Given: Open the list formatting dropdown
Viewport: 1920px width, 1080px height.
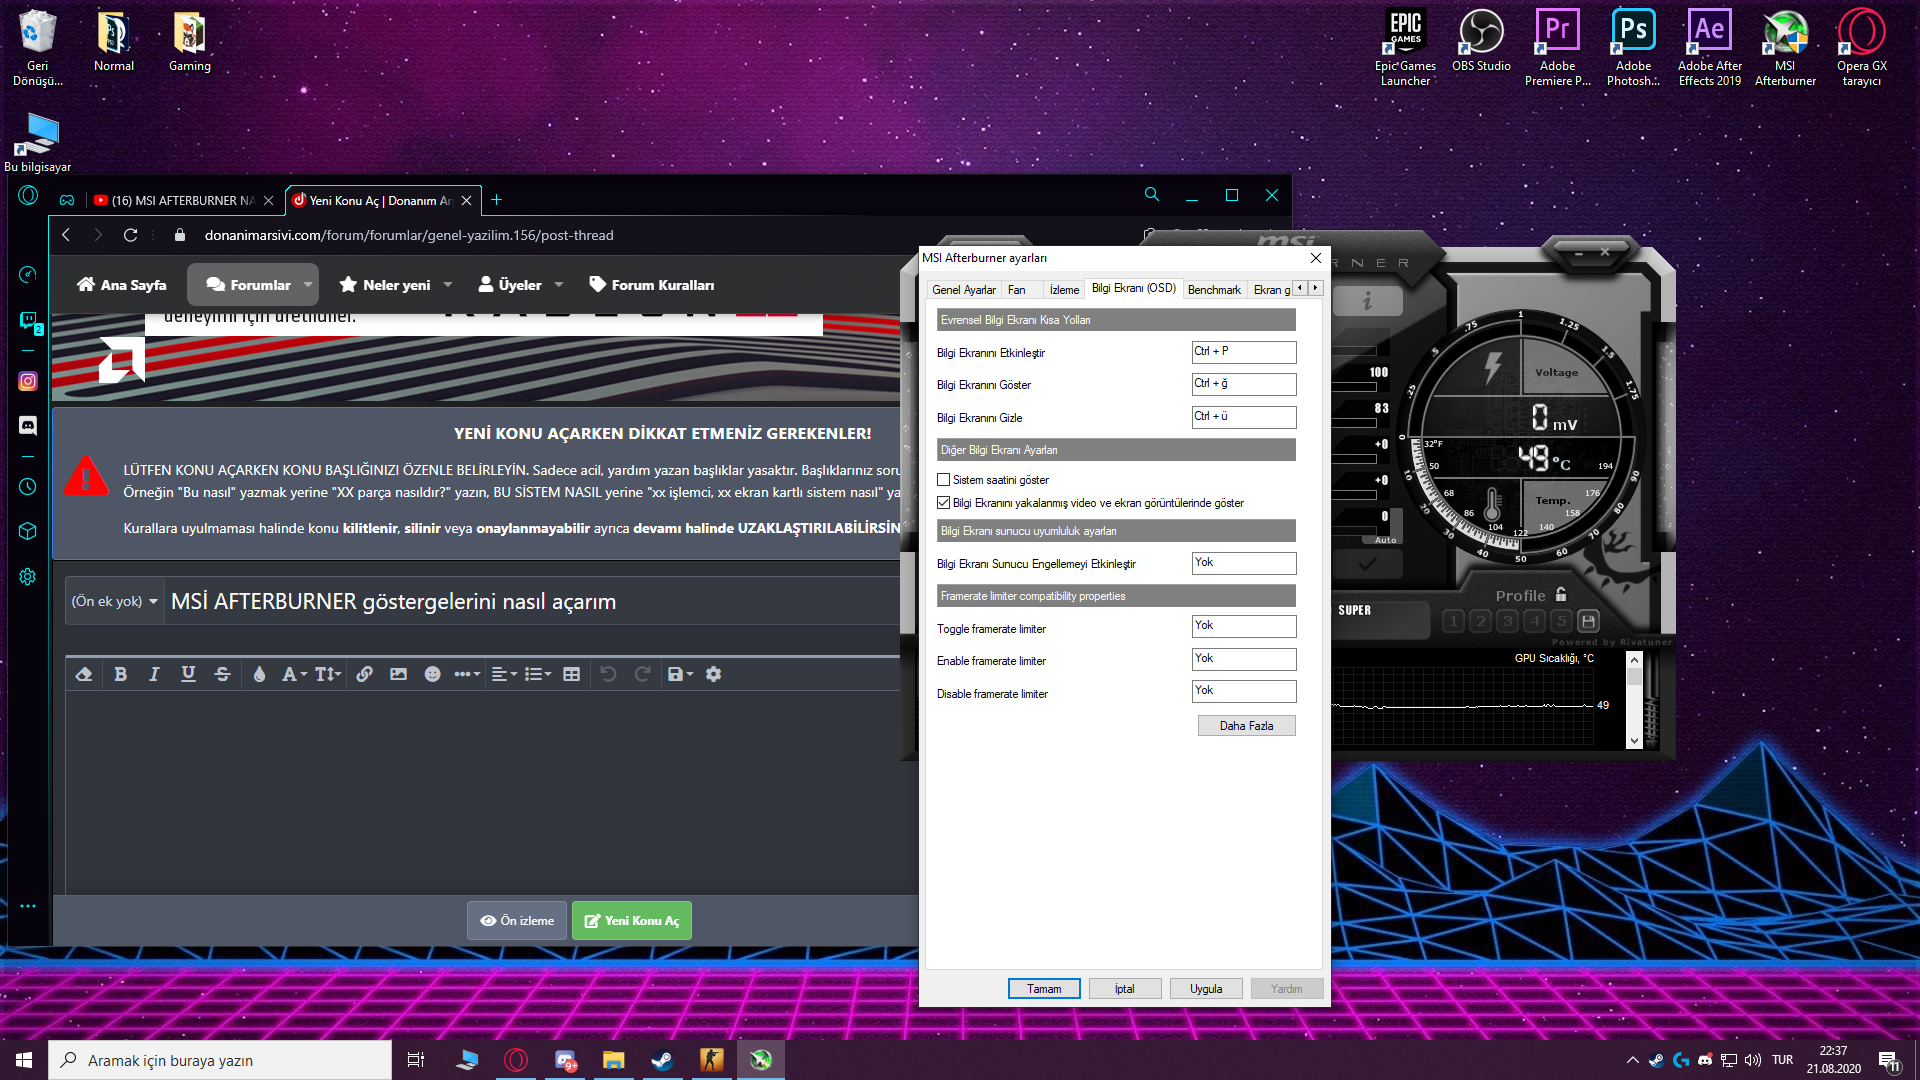Looking at the screenshot, I should [538, 675].
